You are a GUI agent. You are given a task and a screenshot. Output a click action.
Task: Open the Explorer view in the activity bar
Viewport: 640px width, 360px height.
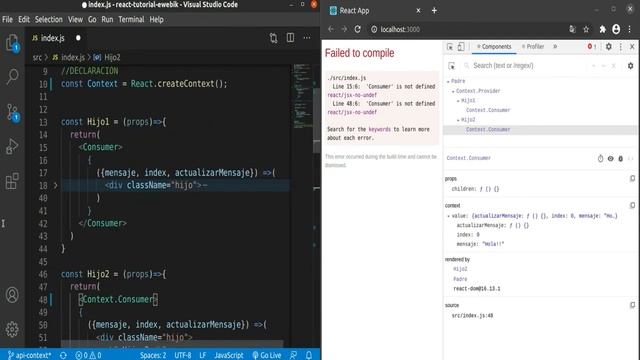12,43
